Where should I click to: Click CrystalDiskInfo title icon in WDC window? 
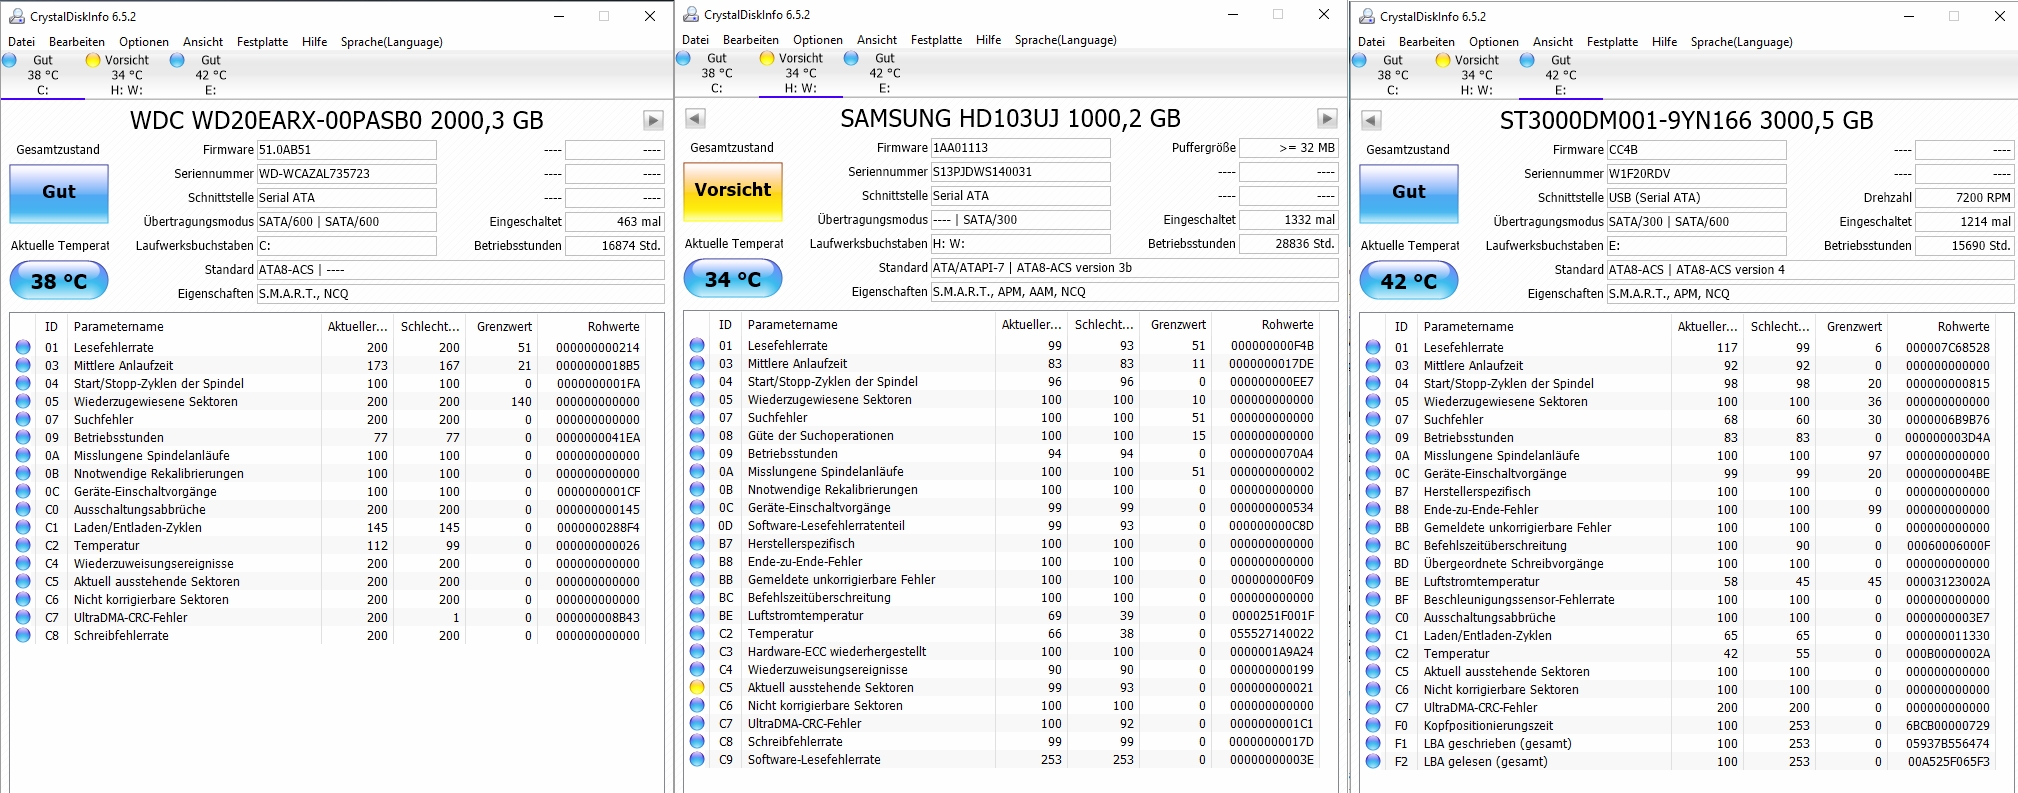pos(16,16)
